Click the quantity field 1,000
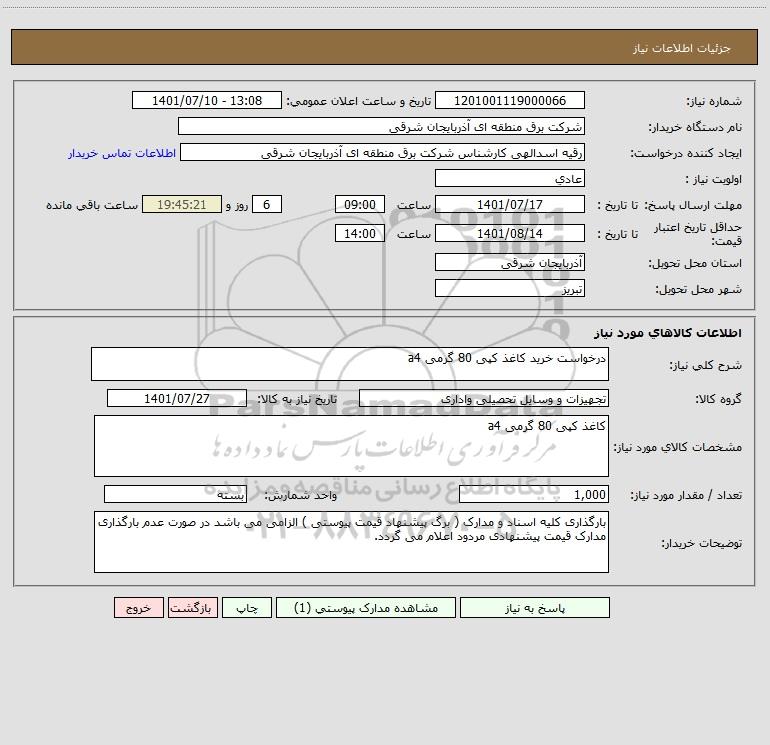 coord(534,494)
